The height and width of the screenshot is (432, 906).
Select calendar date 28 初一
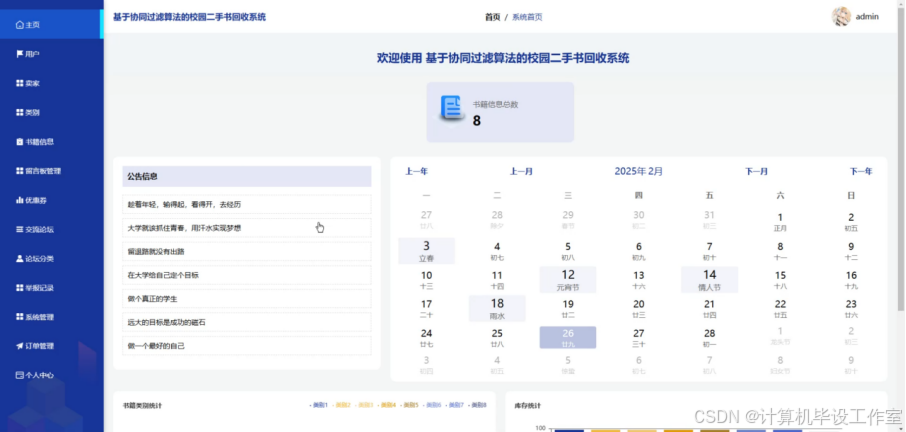710,337
